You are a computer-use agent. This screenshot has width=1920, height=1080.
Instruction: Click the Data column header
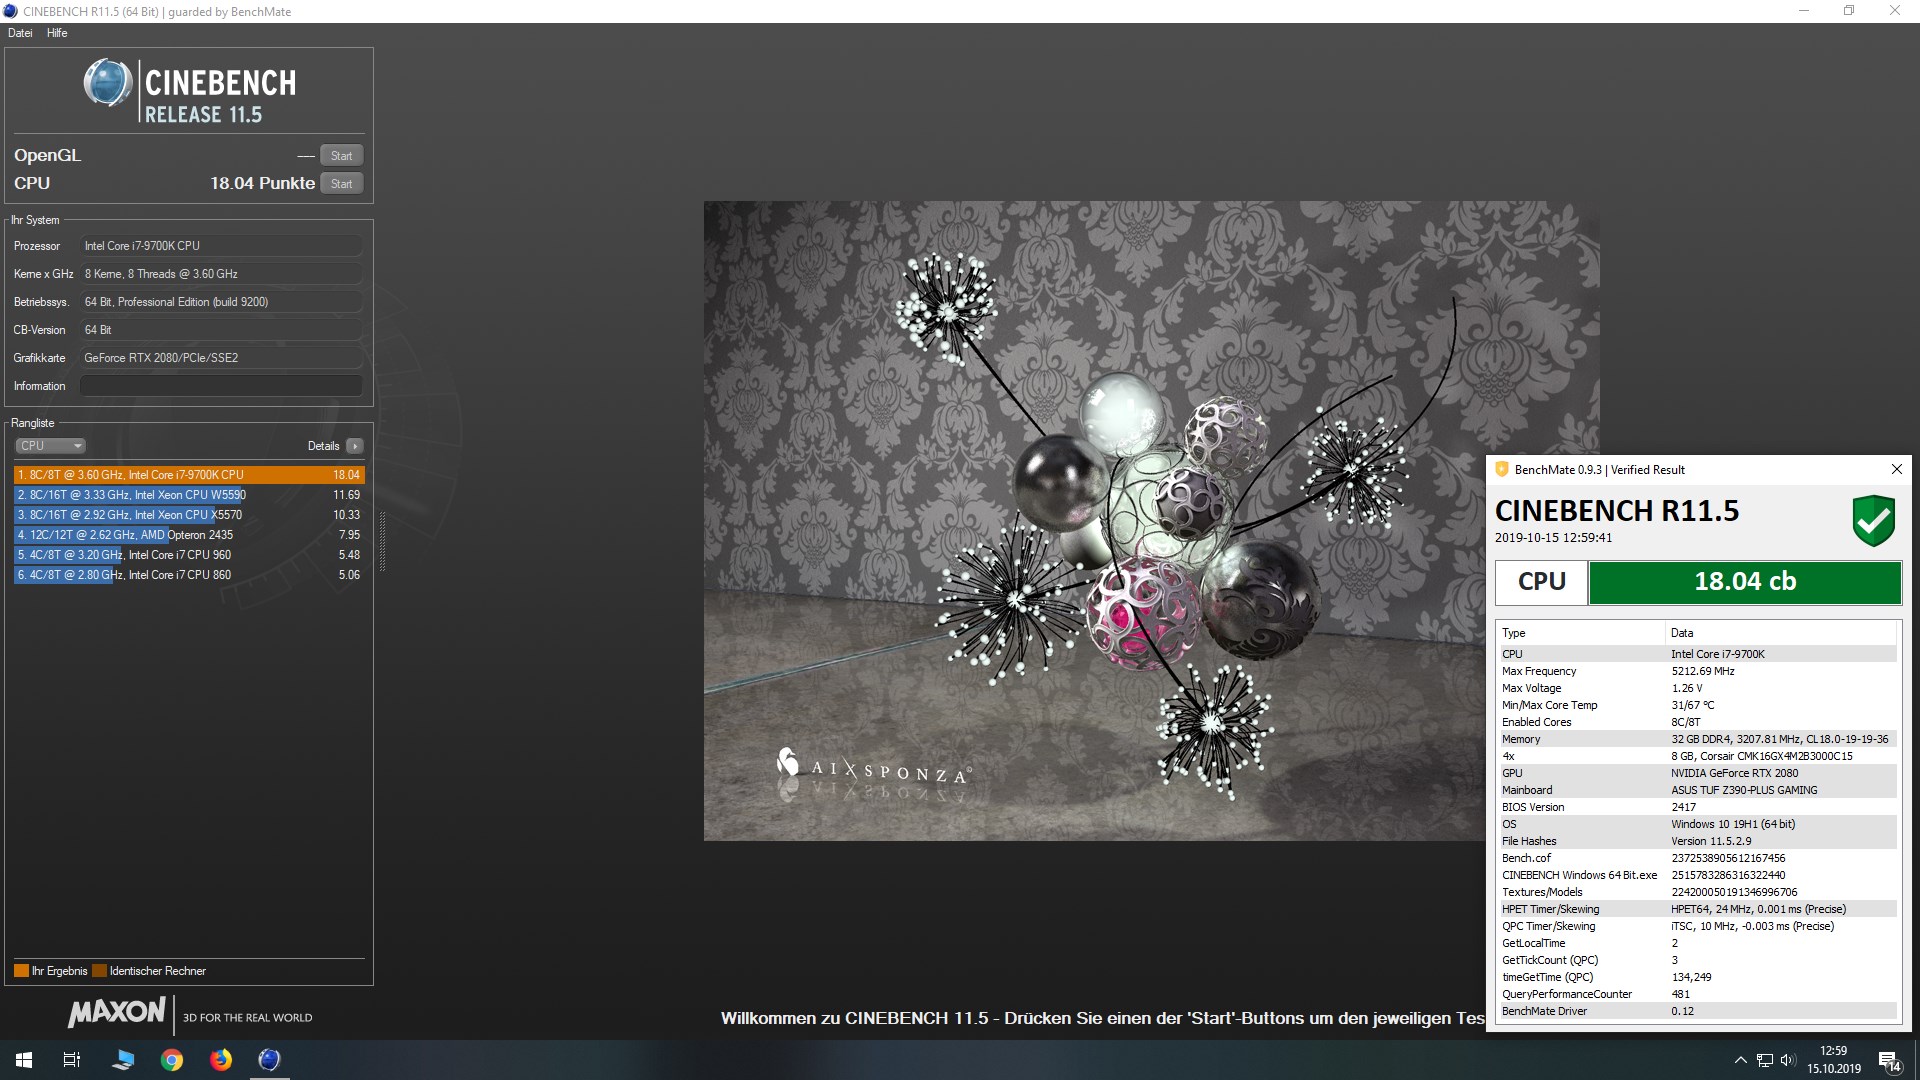[x=1781, y=633]
